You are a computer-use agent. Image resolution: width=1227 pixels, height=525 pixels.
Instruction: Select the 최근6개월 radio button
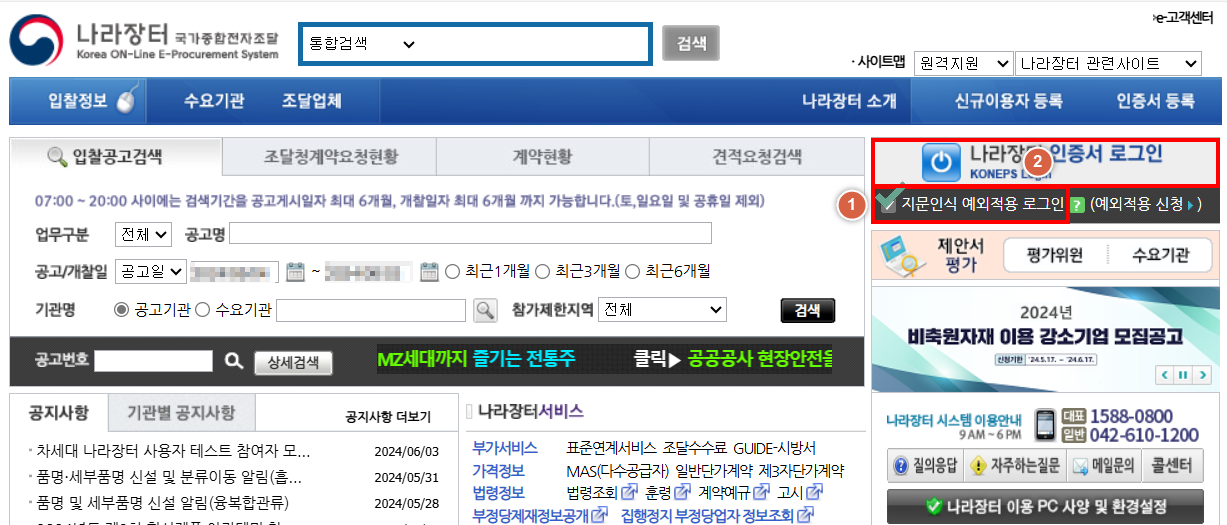(633, 271)
